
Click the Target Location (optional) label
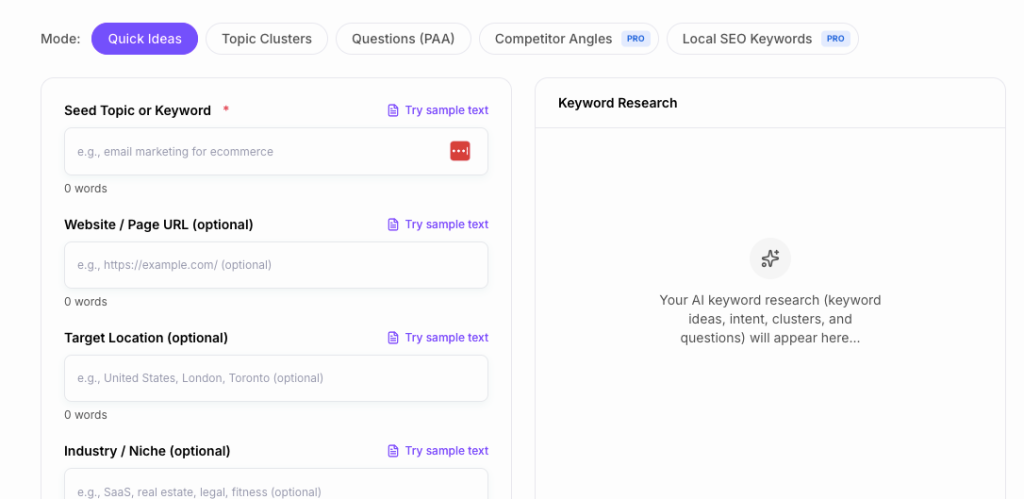pos(146,338)
